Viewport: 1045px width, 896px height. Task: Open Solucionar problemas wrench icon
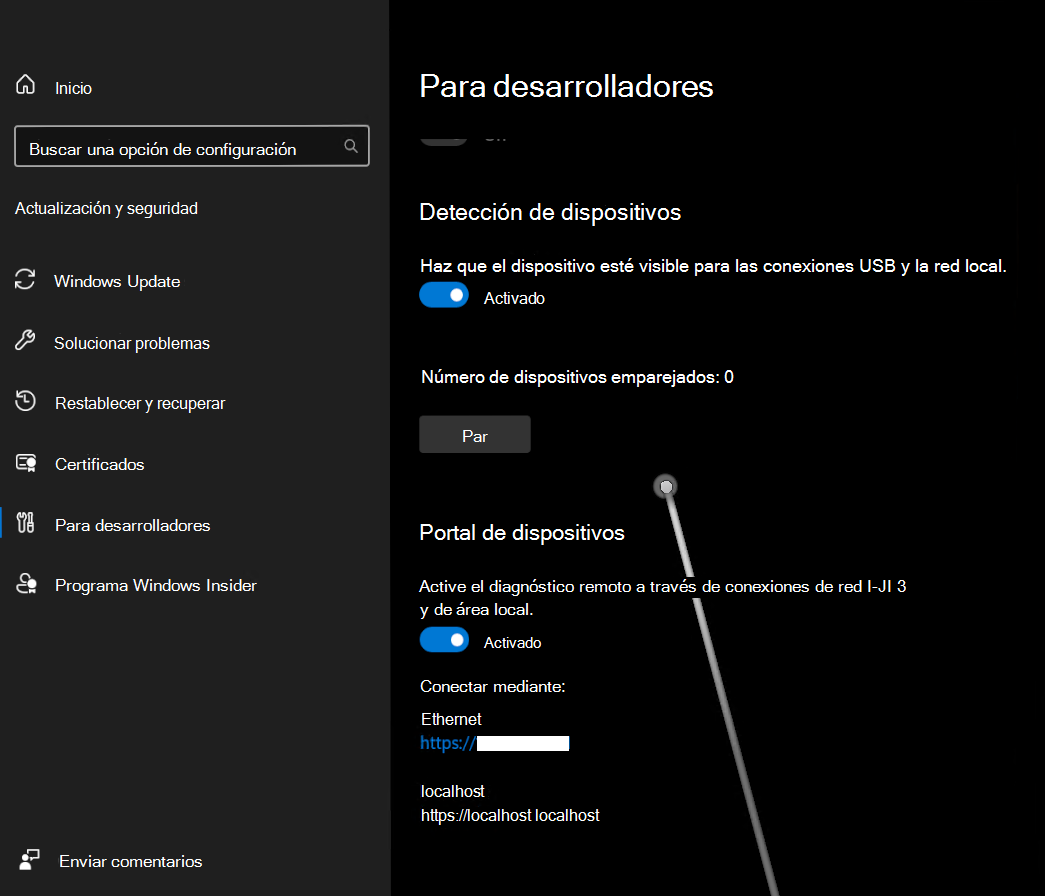pyautogui.click(x=24, y=342)
